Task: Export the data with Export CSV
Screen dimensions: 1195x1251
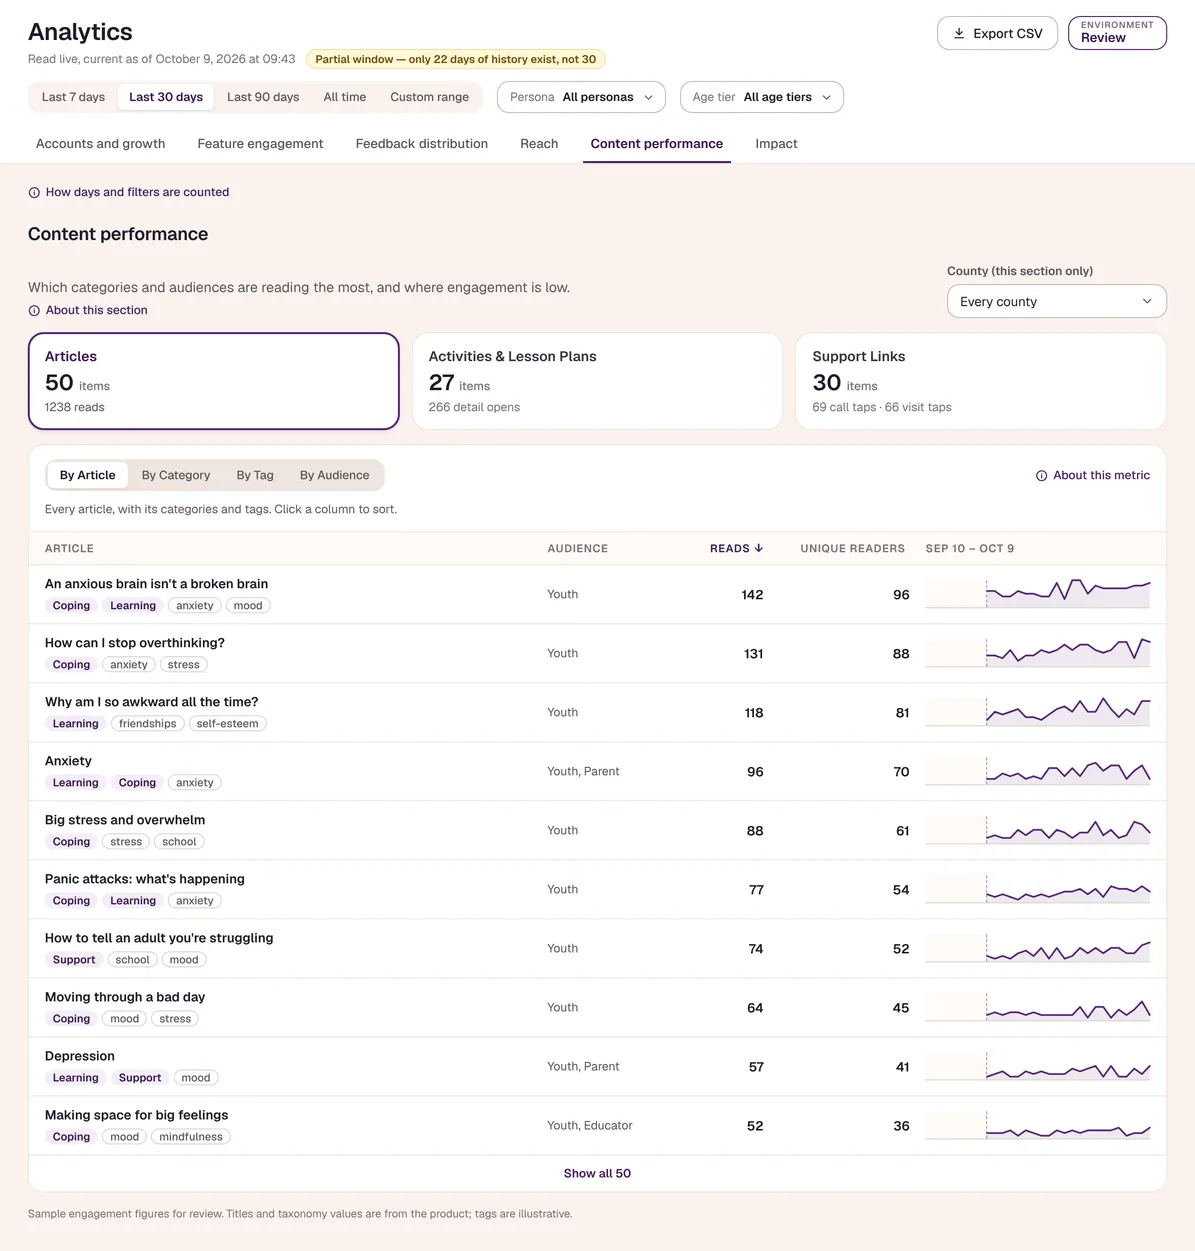Action: point(997,33)
